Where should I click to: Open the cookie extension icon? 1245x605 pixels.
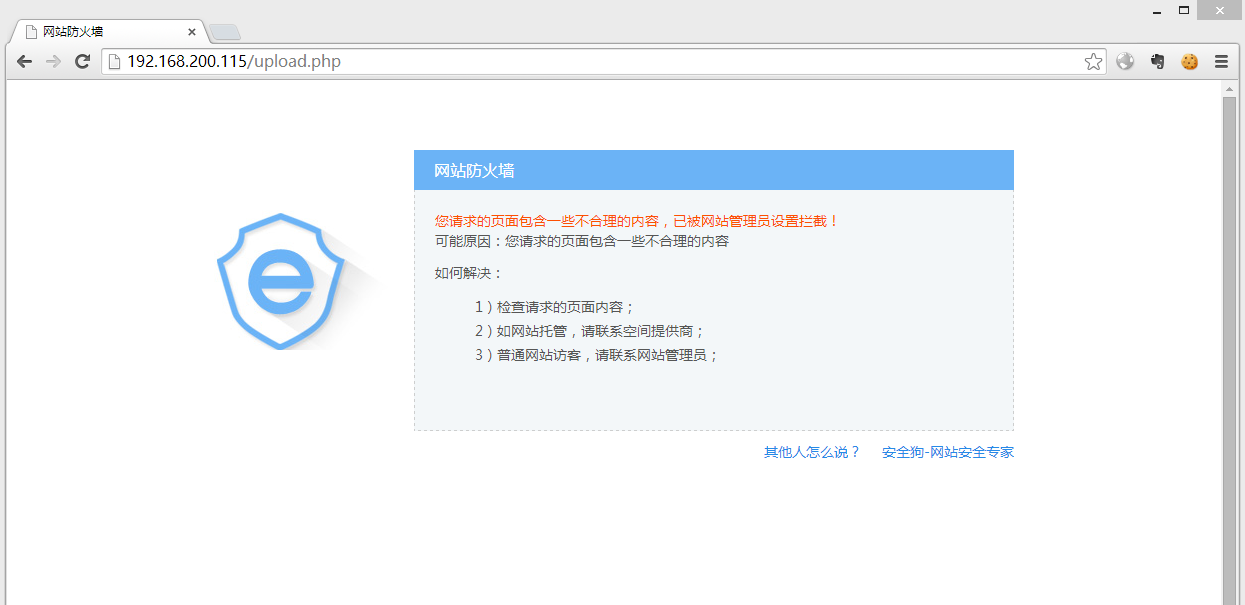click(1189, 62)
